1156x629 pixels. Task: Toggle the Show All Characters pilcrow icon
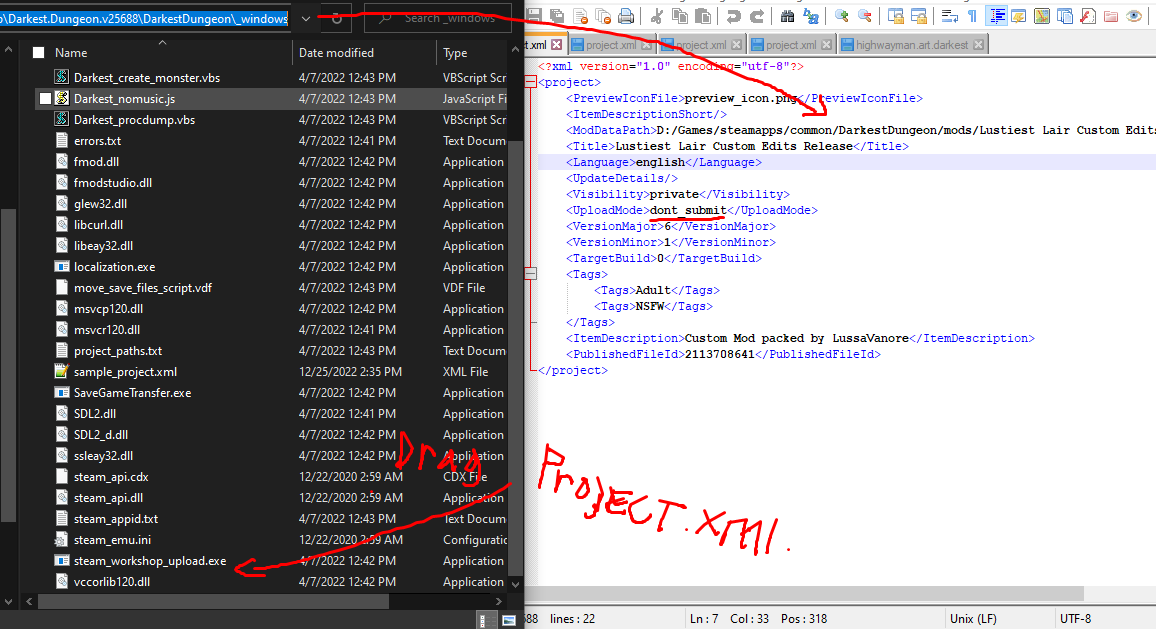972,16
